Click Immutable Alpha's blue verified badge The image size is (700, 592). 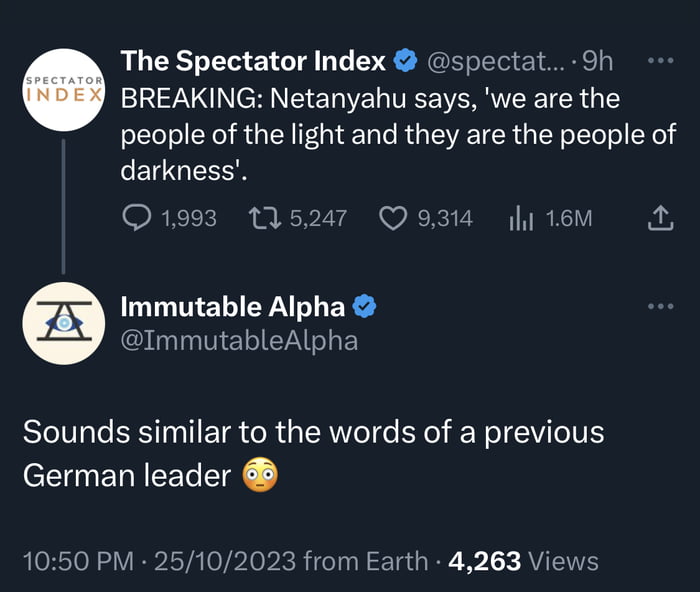tap(364, 306)
